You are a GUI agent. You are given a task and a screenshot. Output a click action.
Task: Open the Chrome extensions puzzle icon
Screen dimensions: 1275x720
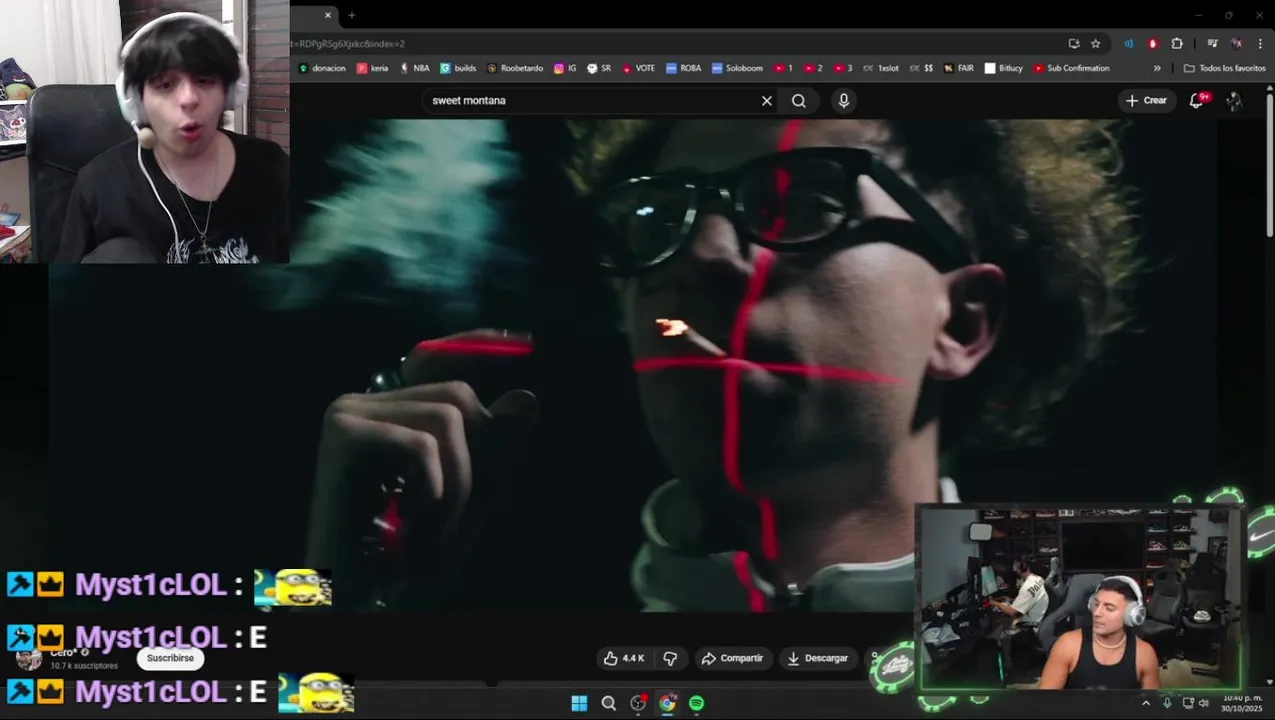pos(1177,44)
